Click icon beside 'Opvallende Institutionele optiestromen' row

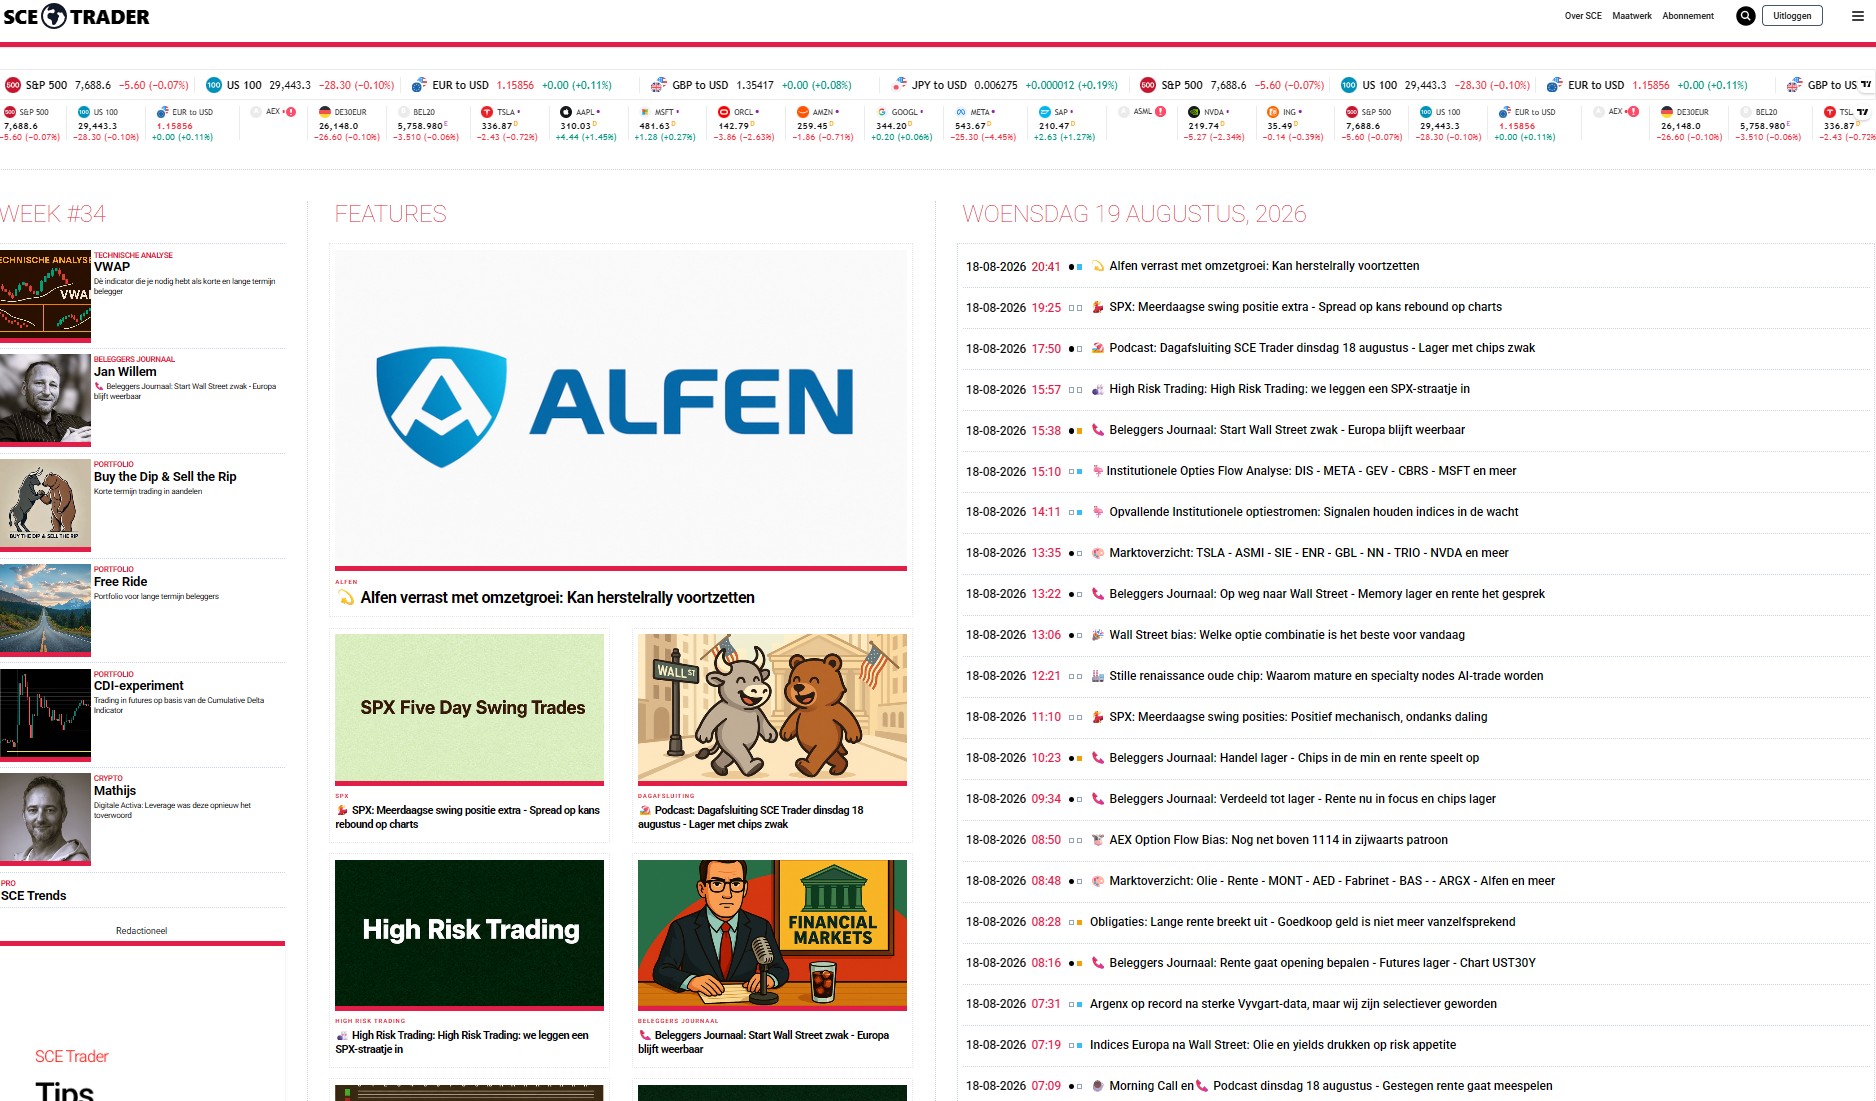pos(1098,512)
